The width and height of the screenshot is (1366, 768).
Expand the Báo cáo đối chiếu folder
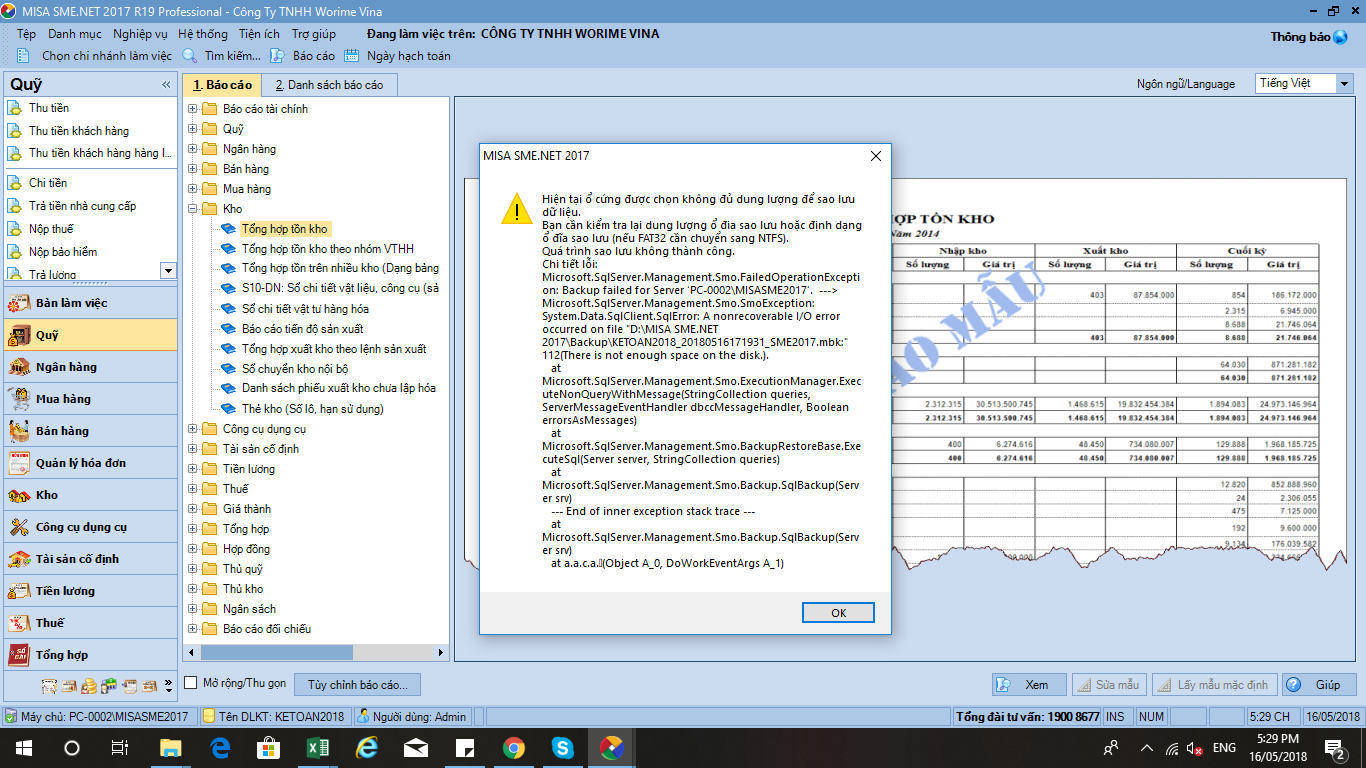click(x=193, y=629)
